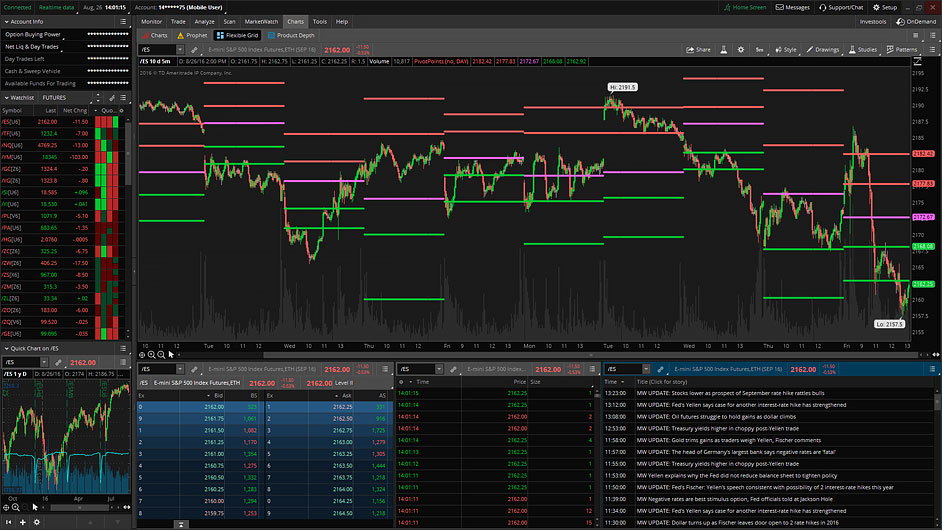Open the Patterns menu

(902, 50)
